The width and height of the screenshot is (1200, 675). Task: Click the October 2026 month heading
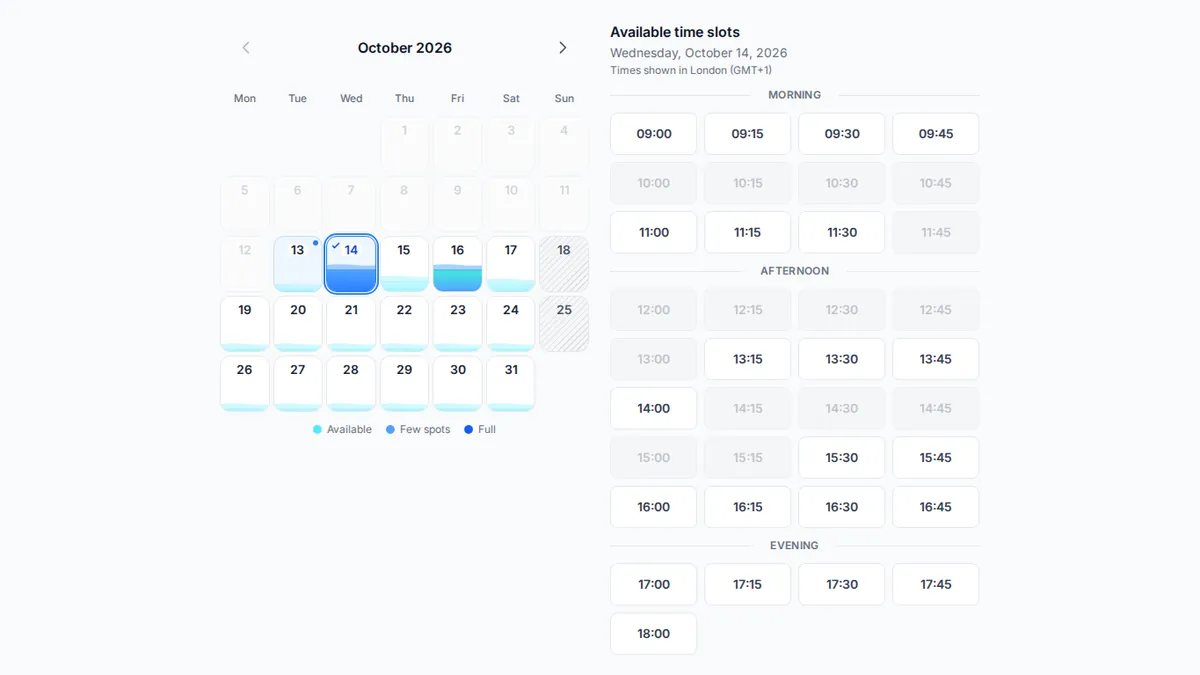pyautogui.click(x=405, y=48)
